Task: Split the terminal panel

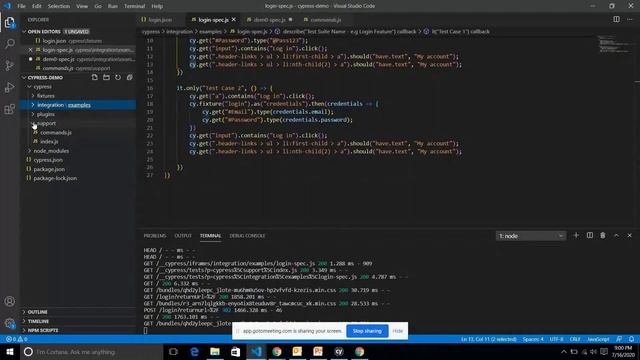Action: 590,236
